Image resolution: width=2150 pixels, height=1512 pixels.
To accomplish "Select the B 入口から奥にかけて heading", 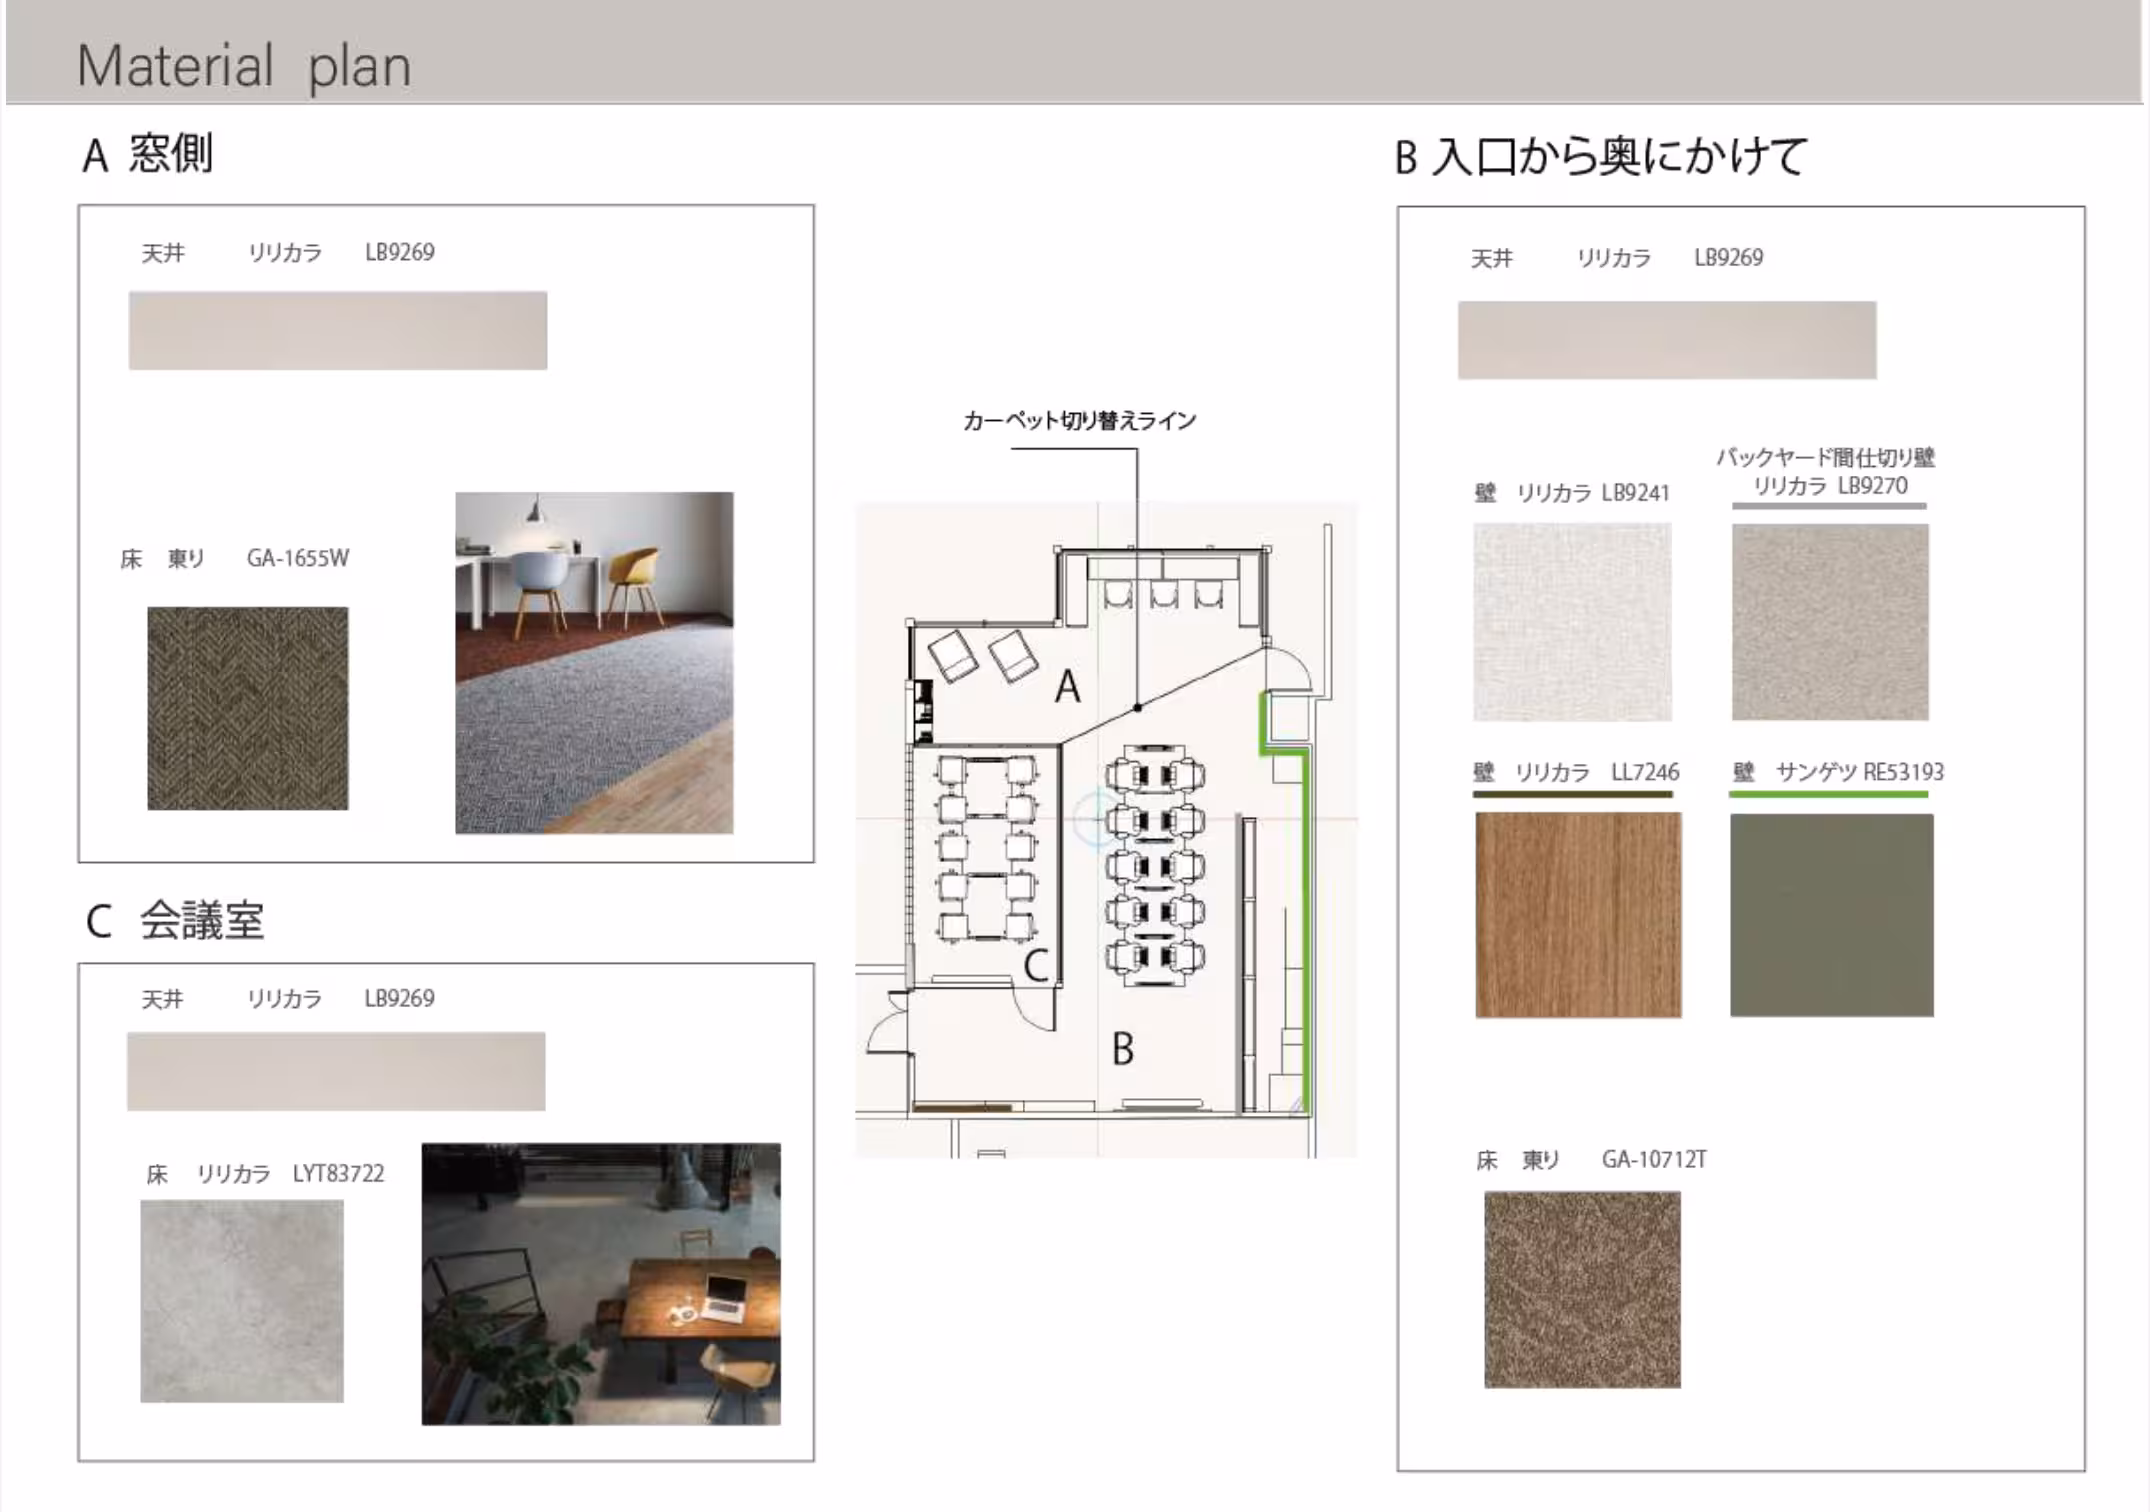I will click(x=1601, y=157).
